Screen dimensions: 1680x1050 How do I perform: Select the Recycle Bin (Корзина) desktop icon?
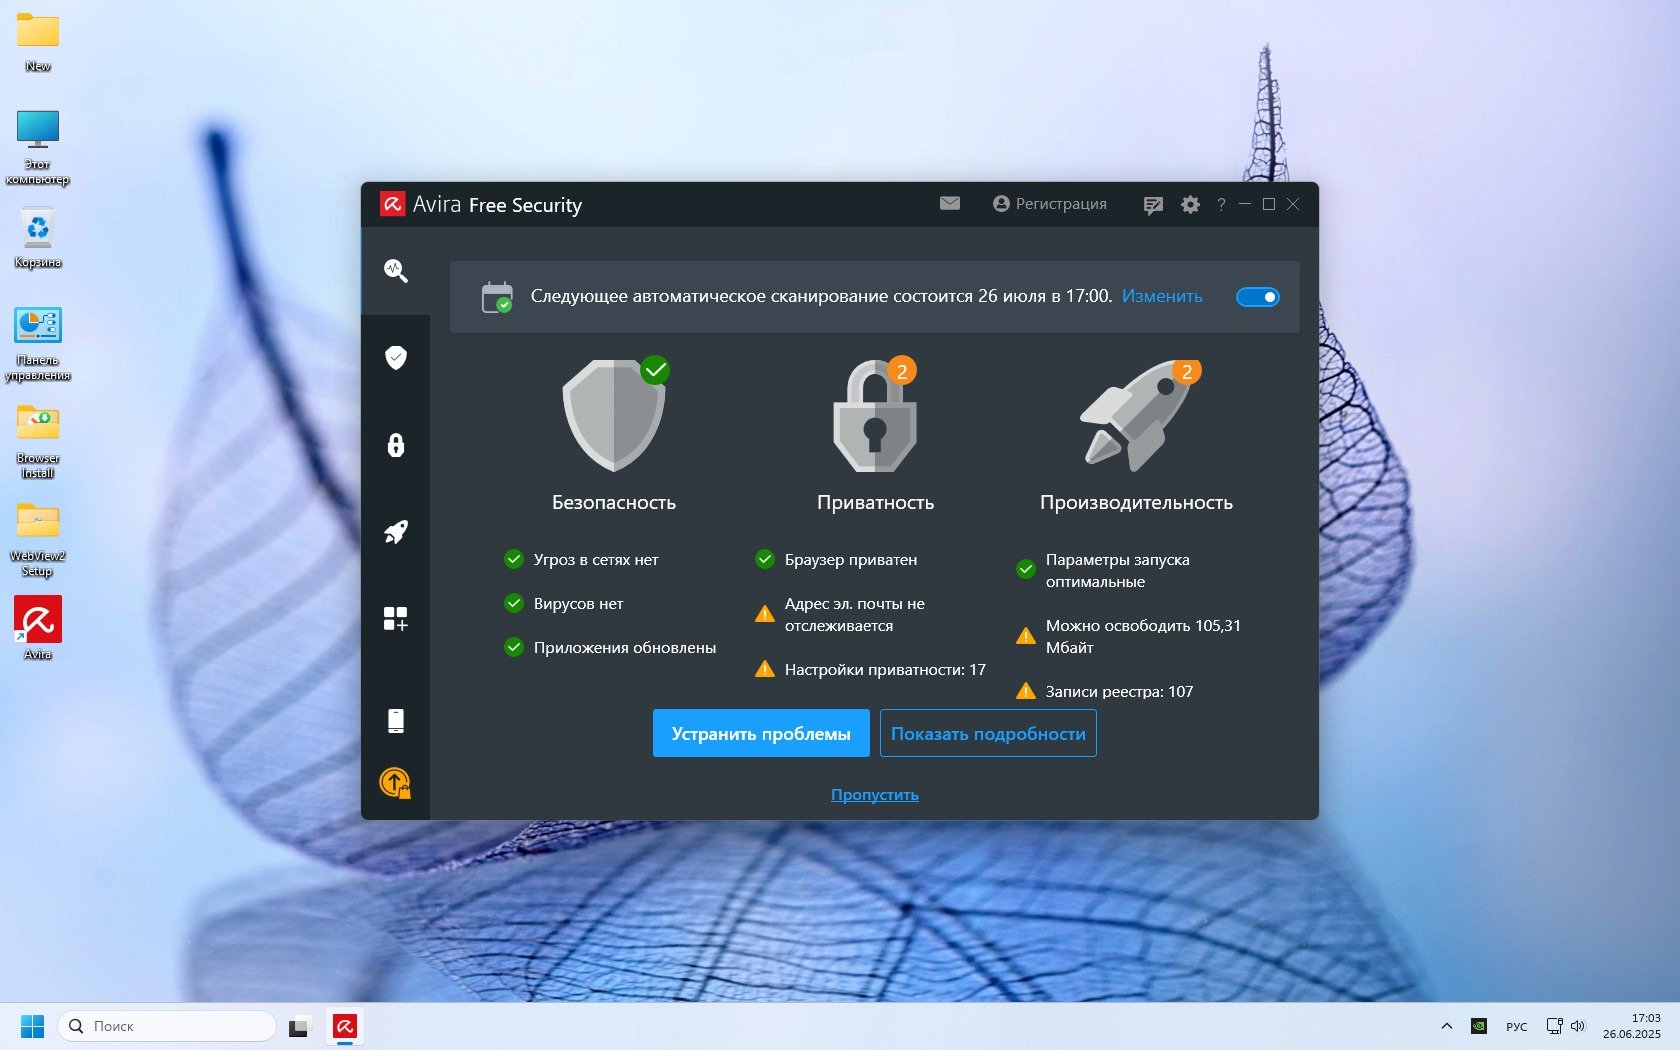(38, 238)
